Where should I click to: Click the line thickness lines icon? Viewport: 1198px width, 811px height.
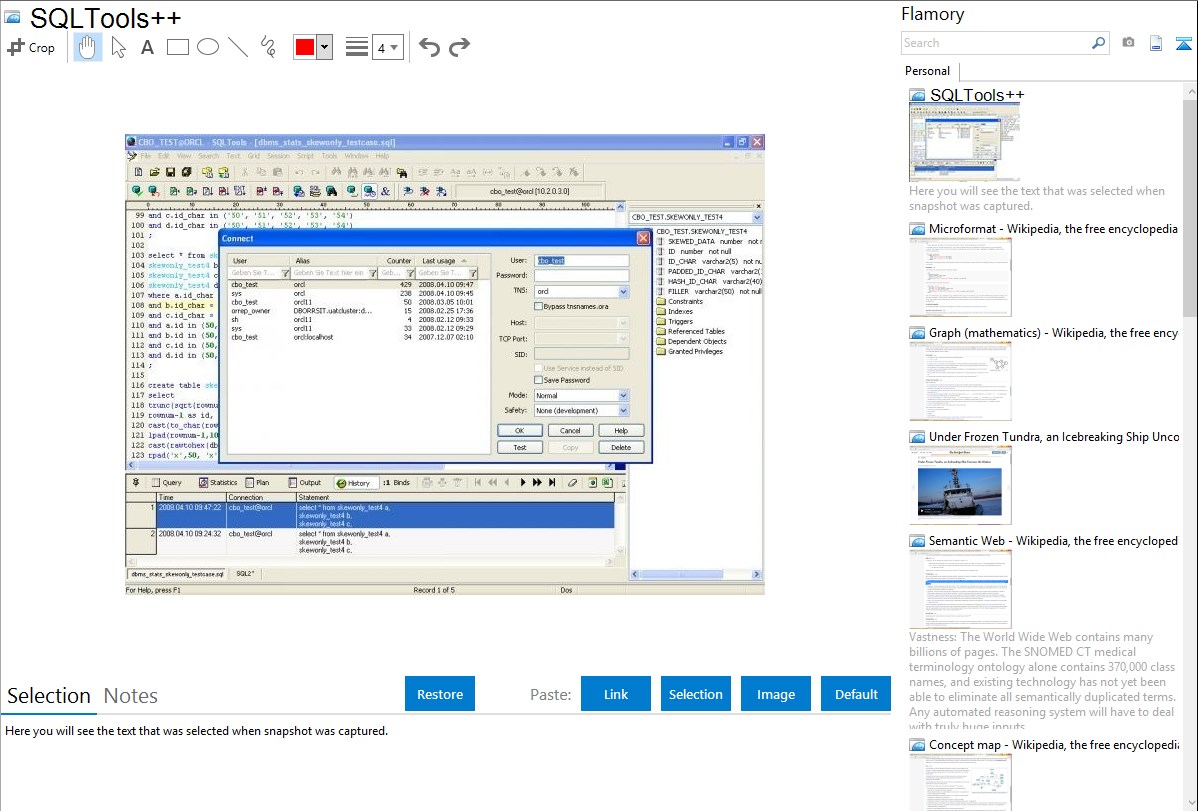click(x=357, y=47)
